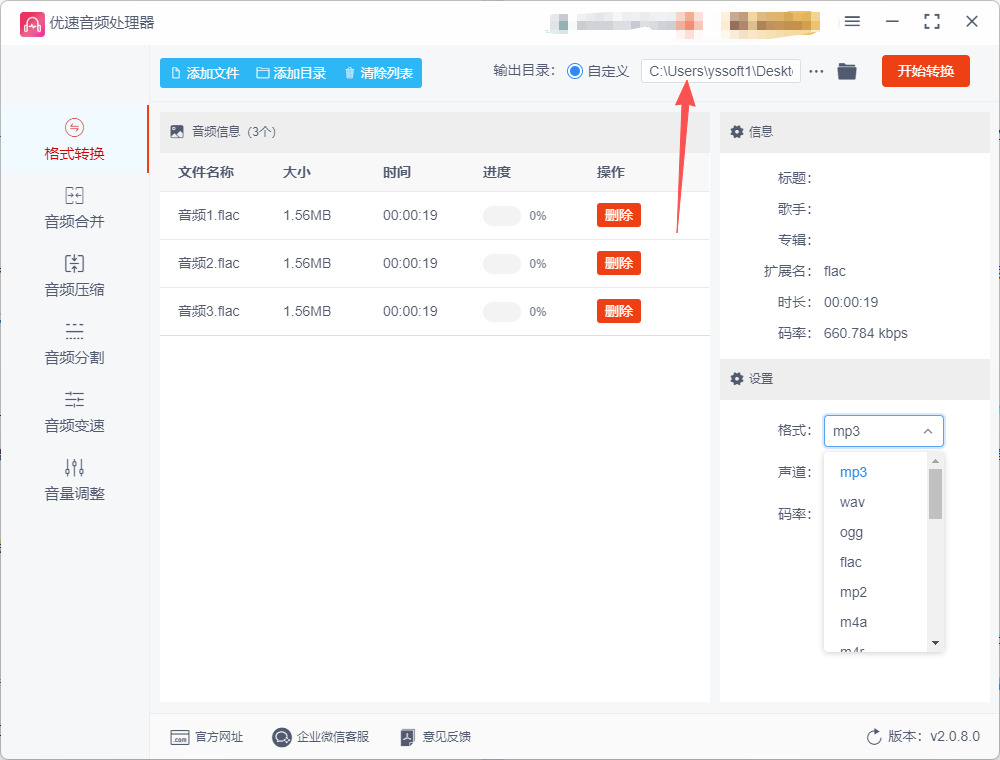Click the 添加目录 add folder button

(x=291, y=73)
